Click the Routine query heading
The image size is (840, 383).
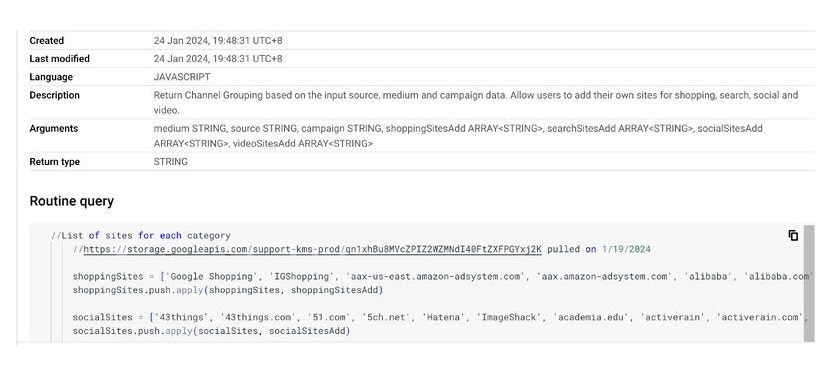[72, 201]
